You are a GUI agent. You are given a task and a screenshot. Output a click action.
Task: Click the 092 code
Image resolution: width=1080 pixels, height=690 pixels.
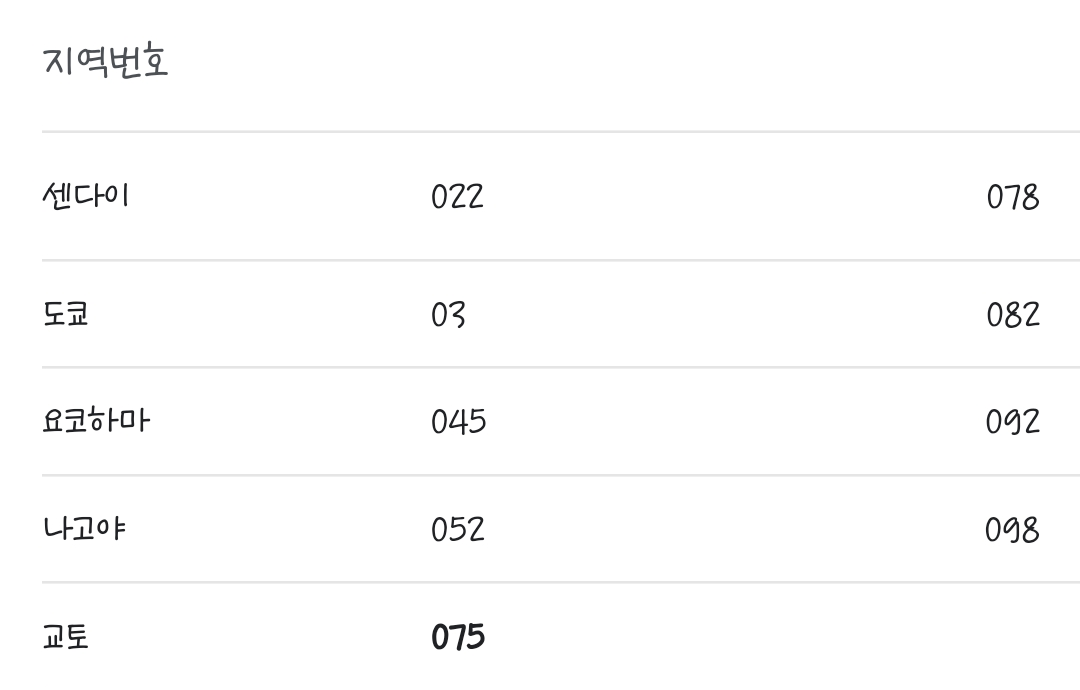pyautogui.click(x=1012, y=421)
